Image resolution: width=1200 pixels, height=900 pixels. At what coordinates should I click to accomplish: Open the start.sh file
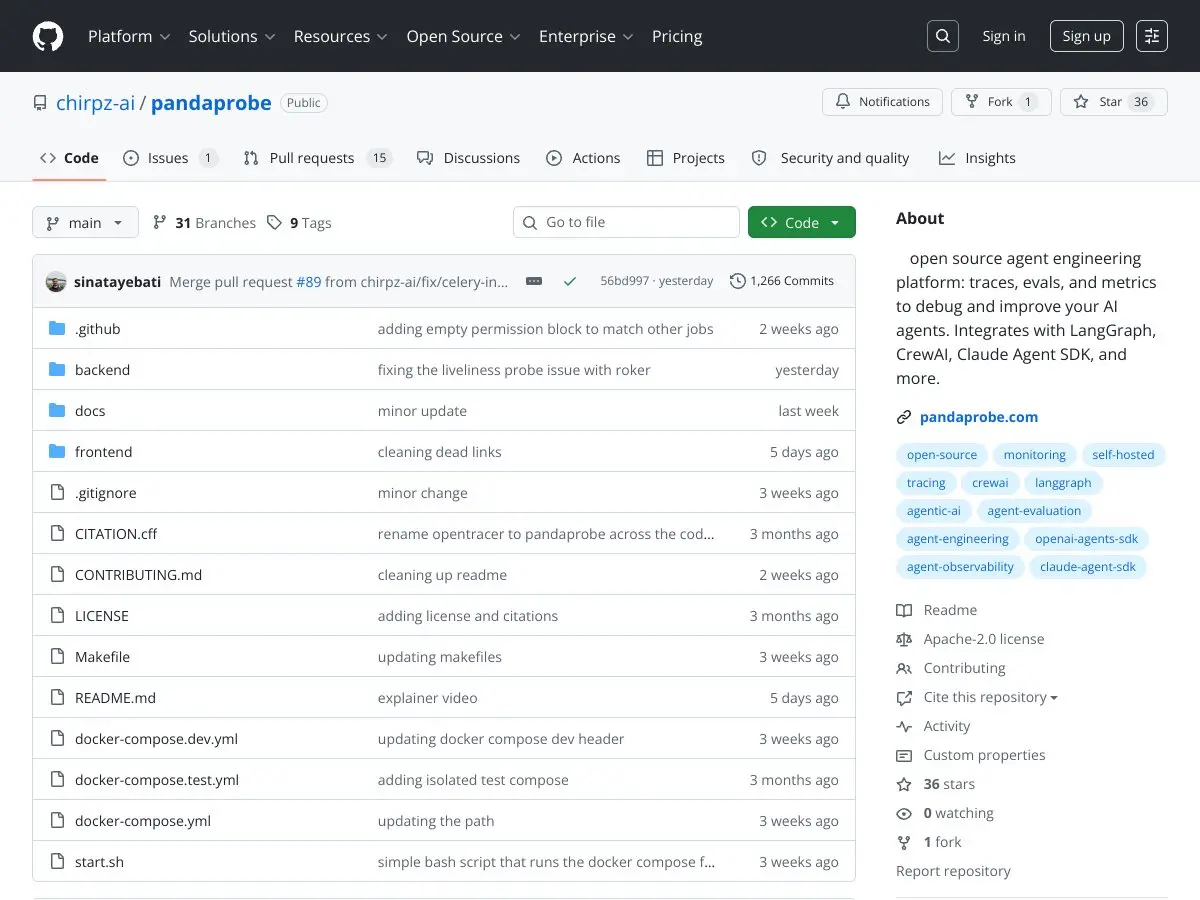(99, 862)
